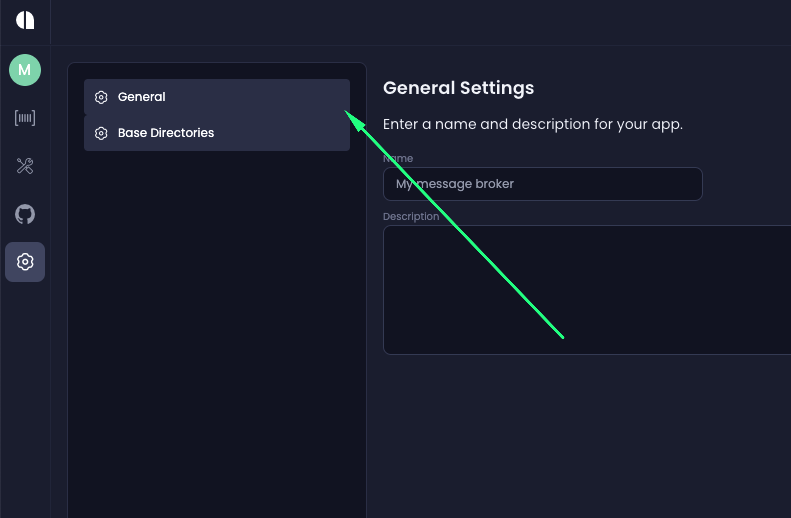Screen dimensions: 791x518
Task: Click gear icon beside General
Action: click(x=101, y=97)
